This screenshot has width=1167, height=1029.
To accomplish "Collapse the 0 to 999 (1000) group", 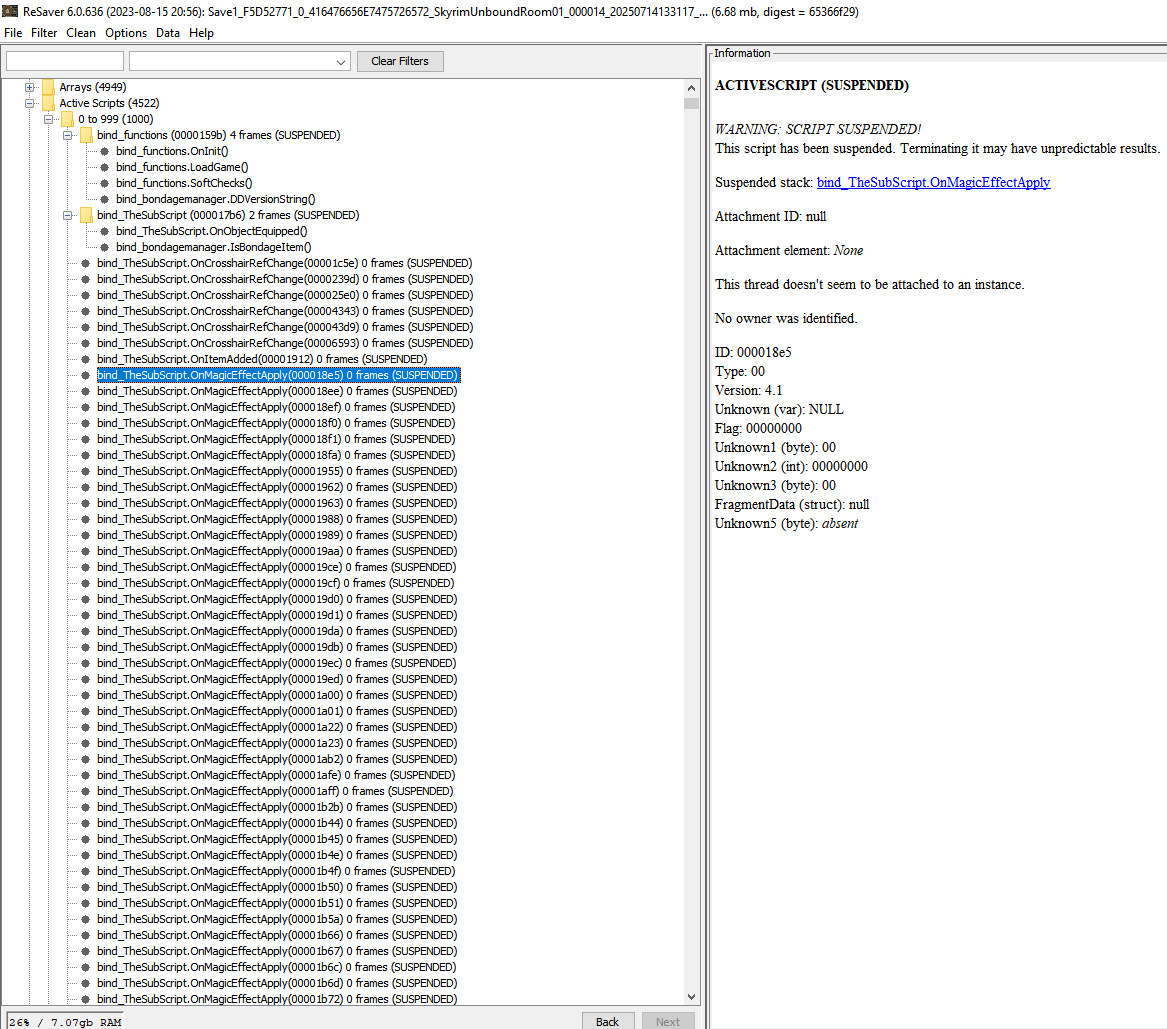I will [48, 119].
